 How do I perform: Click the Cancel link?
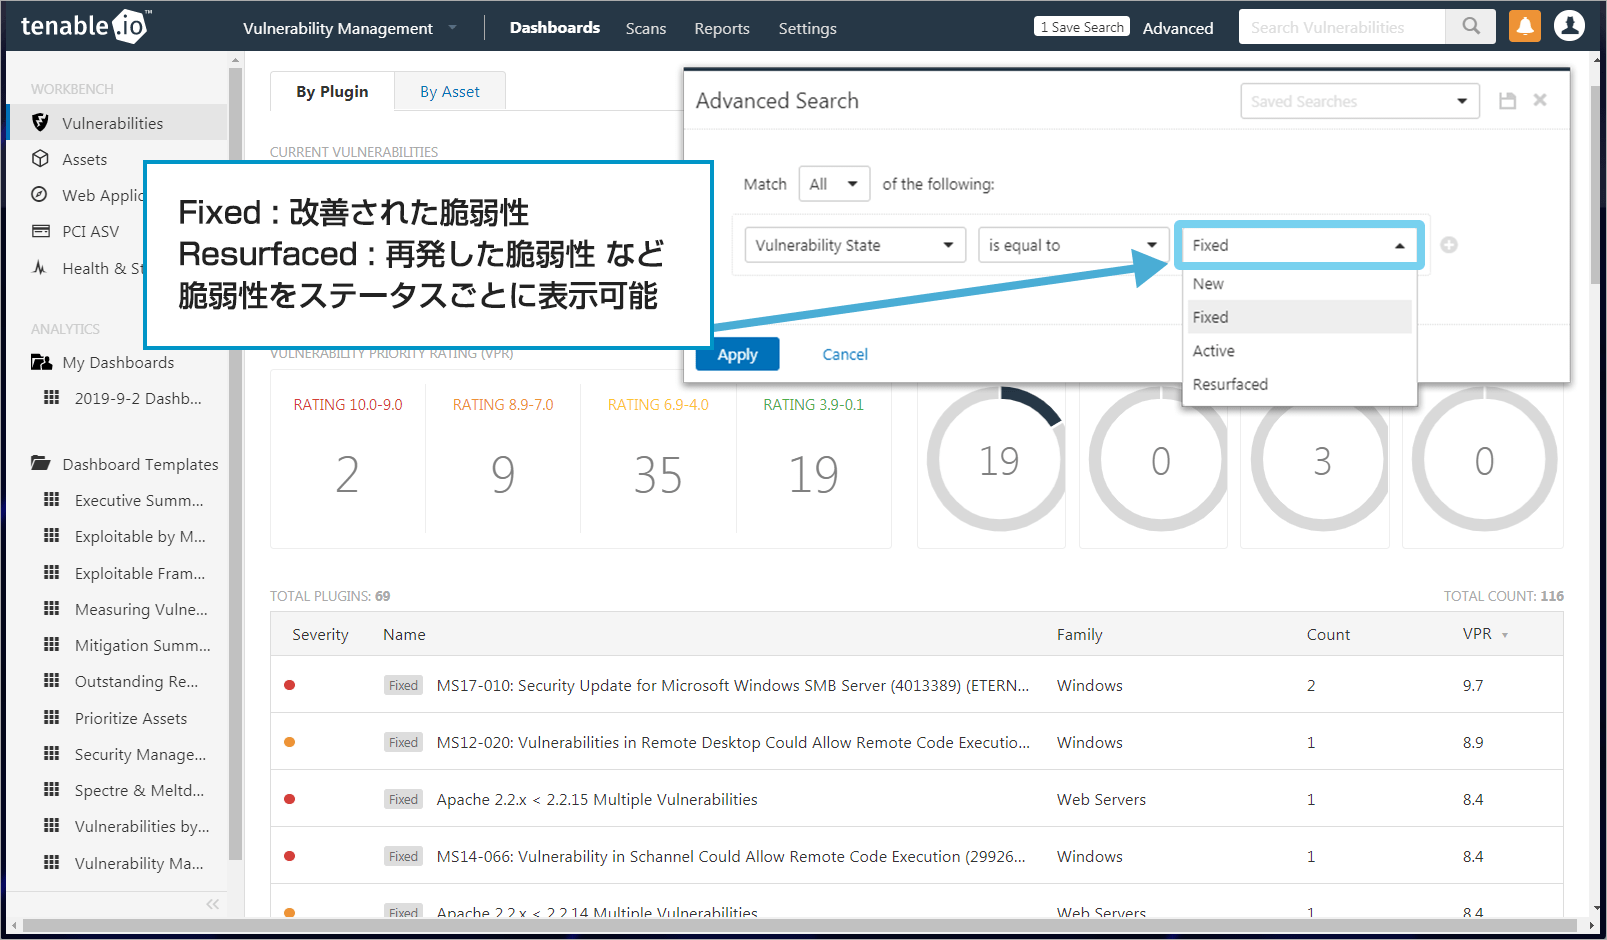[845, 354]
